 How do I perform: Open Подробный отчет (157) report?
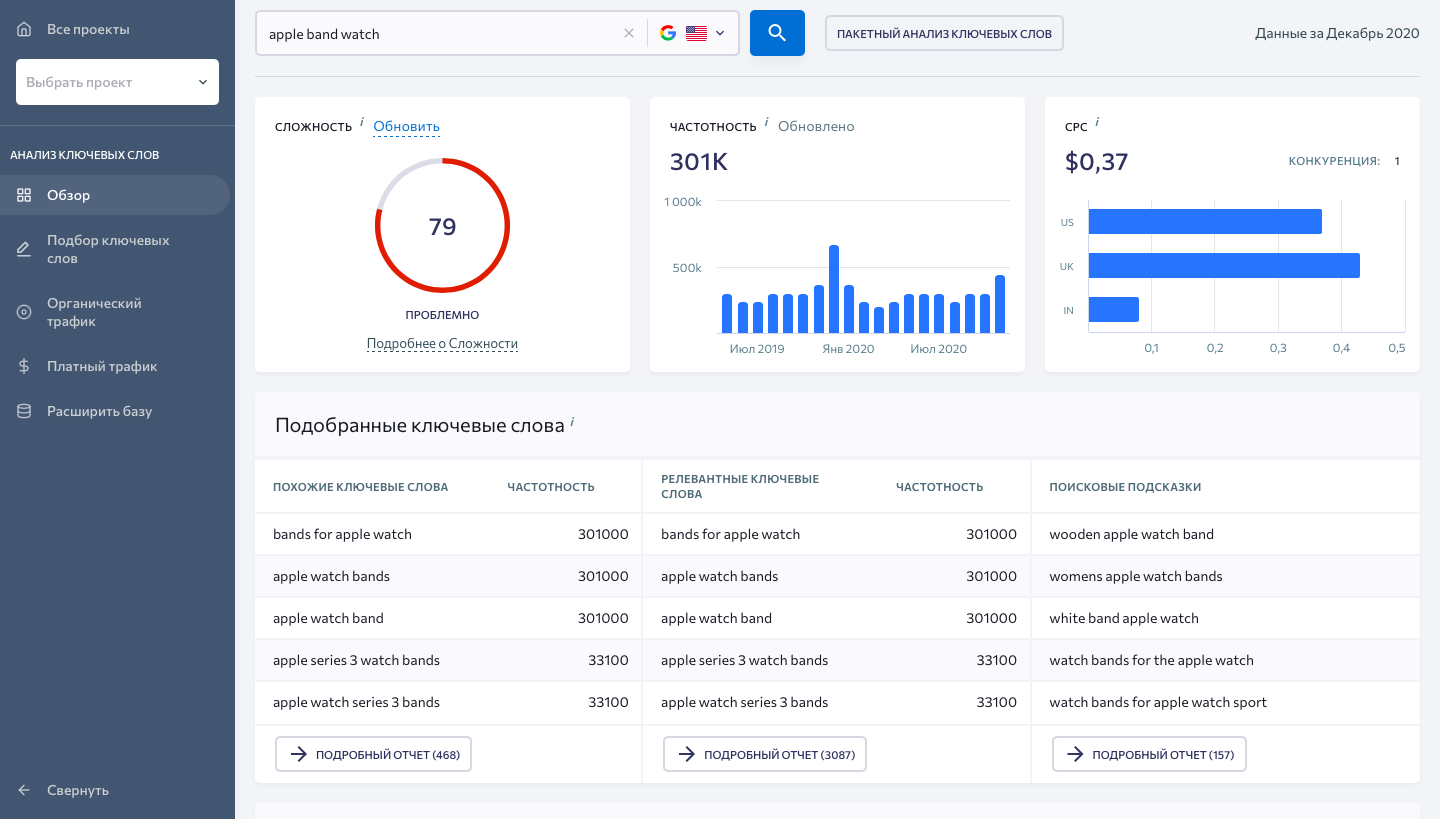pyautogui.click(x=1149, y=755)
